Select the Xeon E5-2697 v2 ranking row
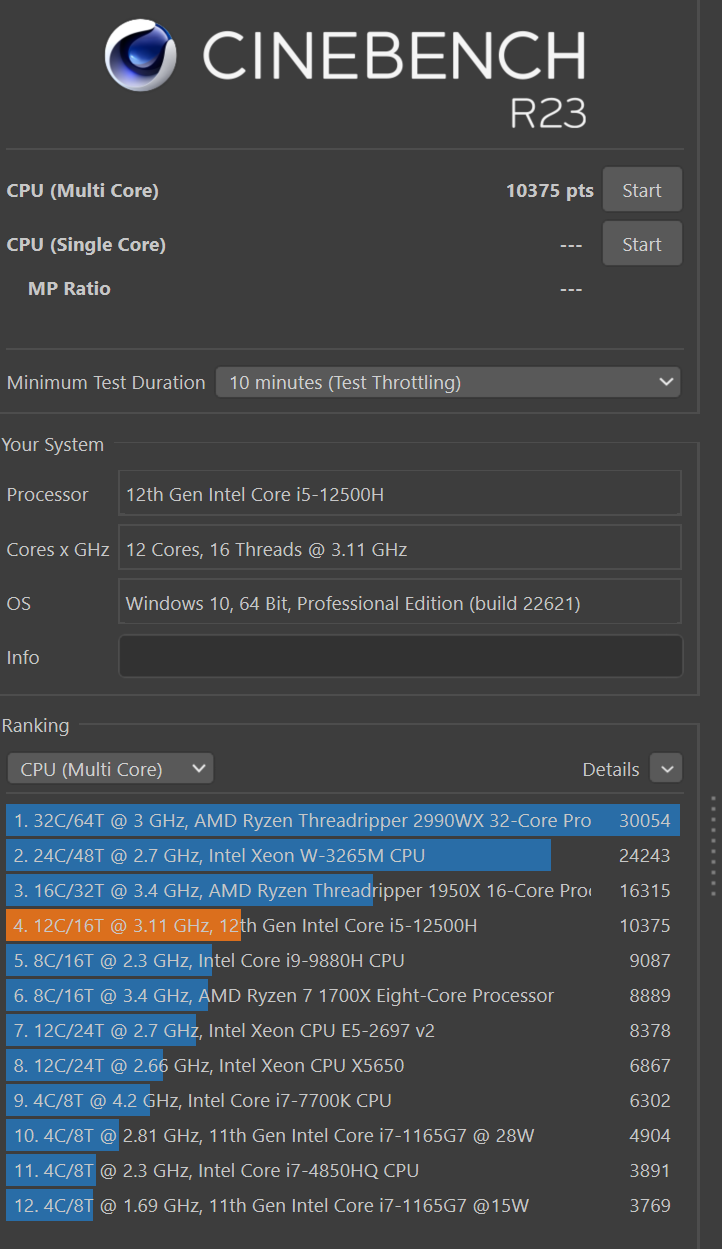 (343, 1030)
